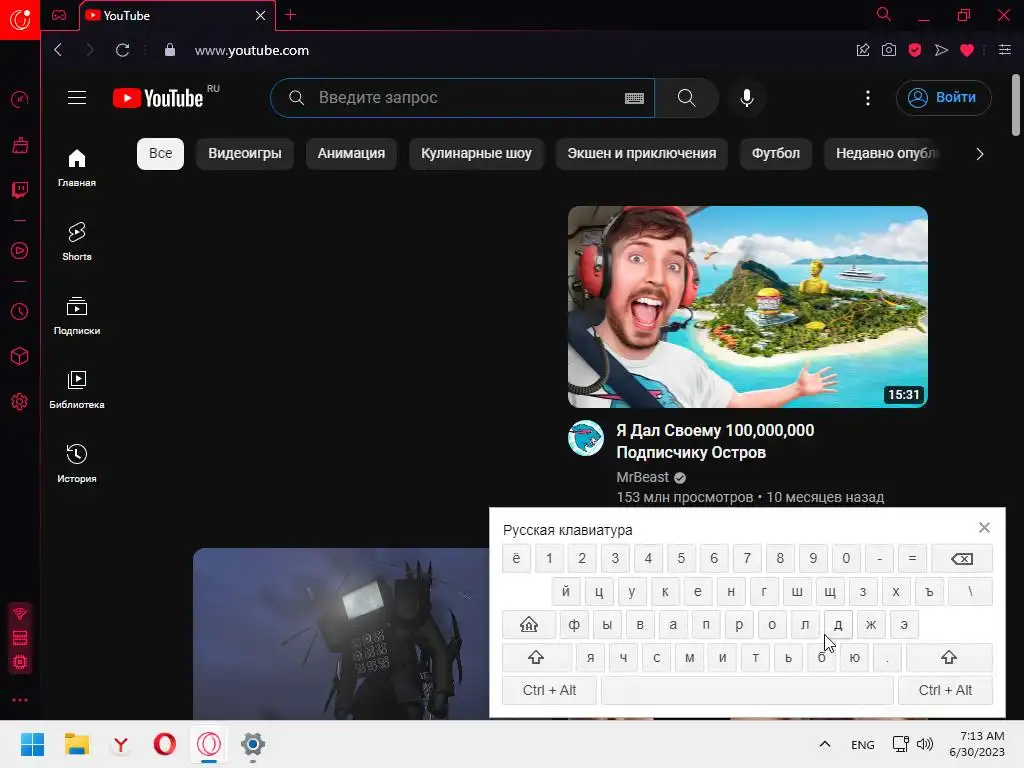Toggle the virtual keyboard icon in search box
The image size is (1024, 768).
click(634, 98)
